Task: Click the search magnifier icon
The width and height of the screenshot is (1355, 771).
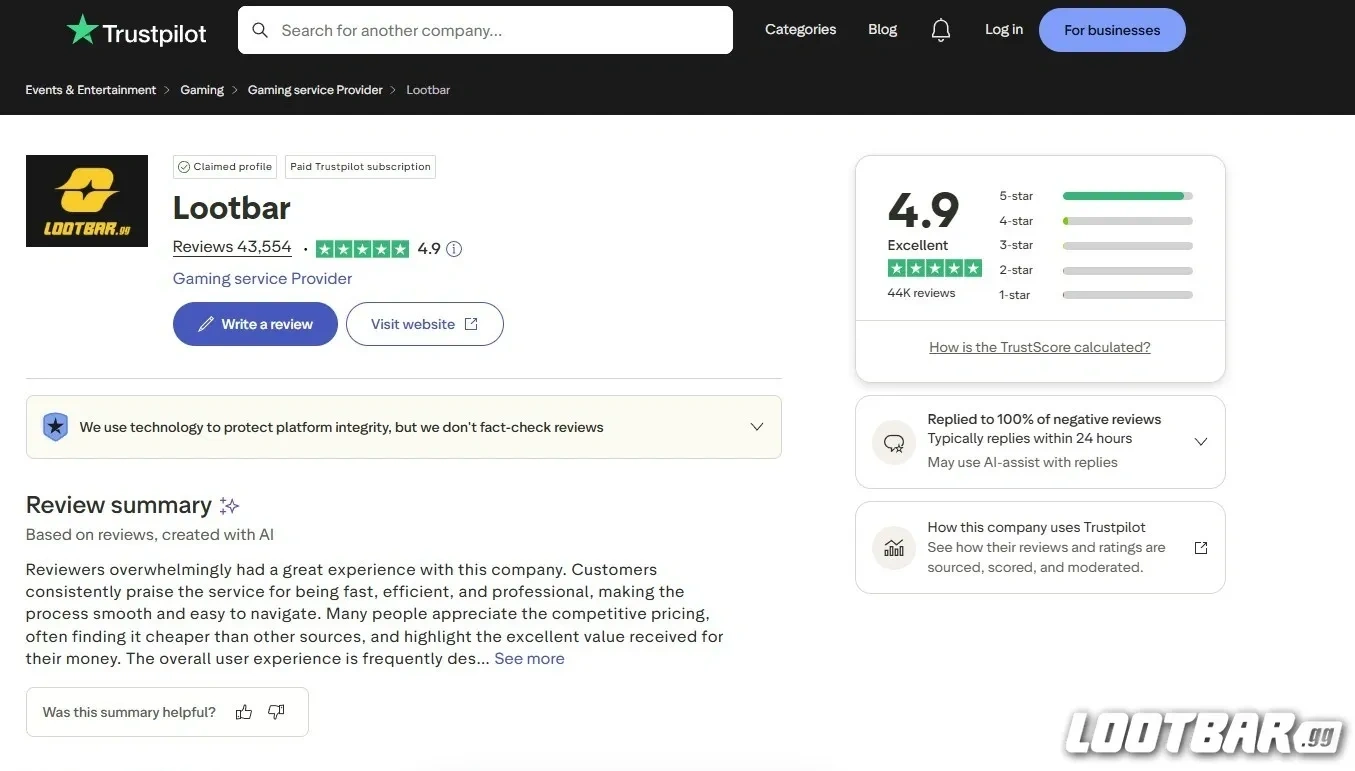Action: pos(260,30)
